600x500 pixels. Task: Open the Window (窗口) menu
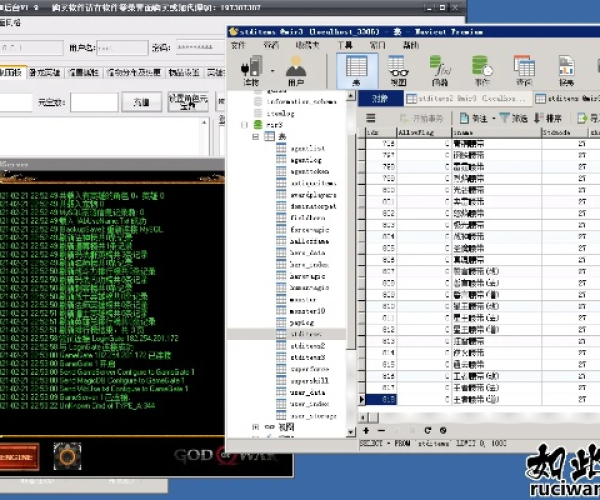click(x=377, y=45)
